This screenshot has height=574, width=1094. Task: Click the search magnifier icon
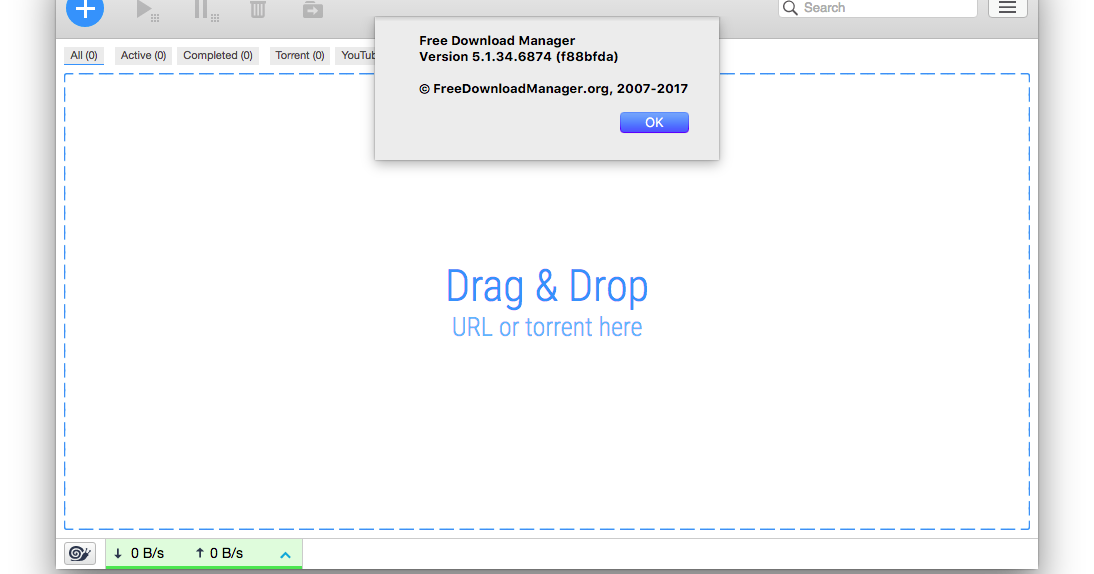point(790,8)
